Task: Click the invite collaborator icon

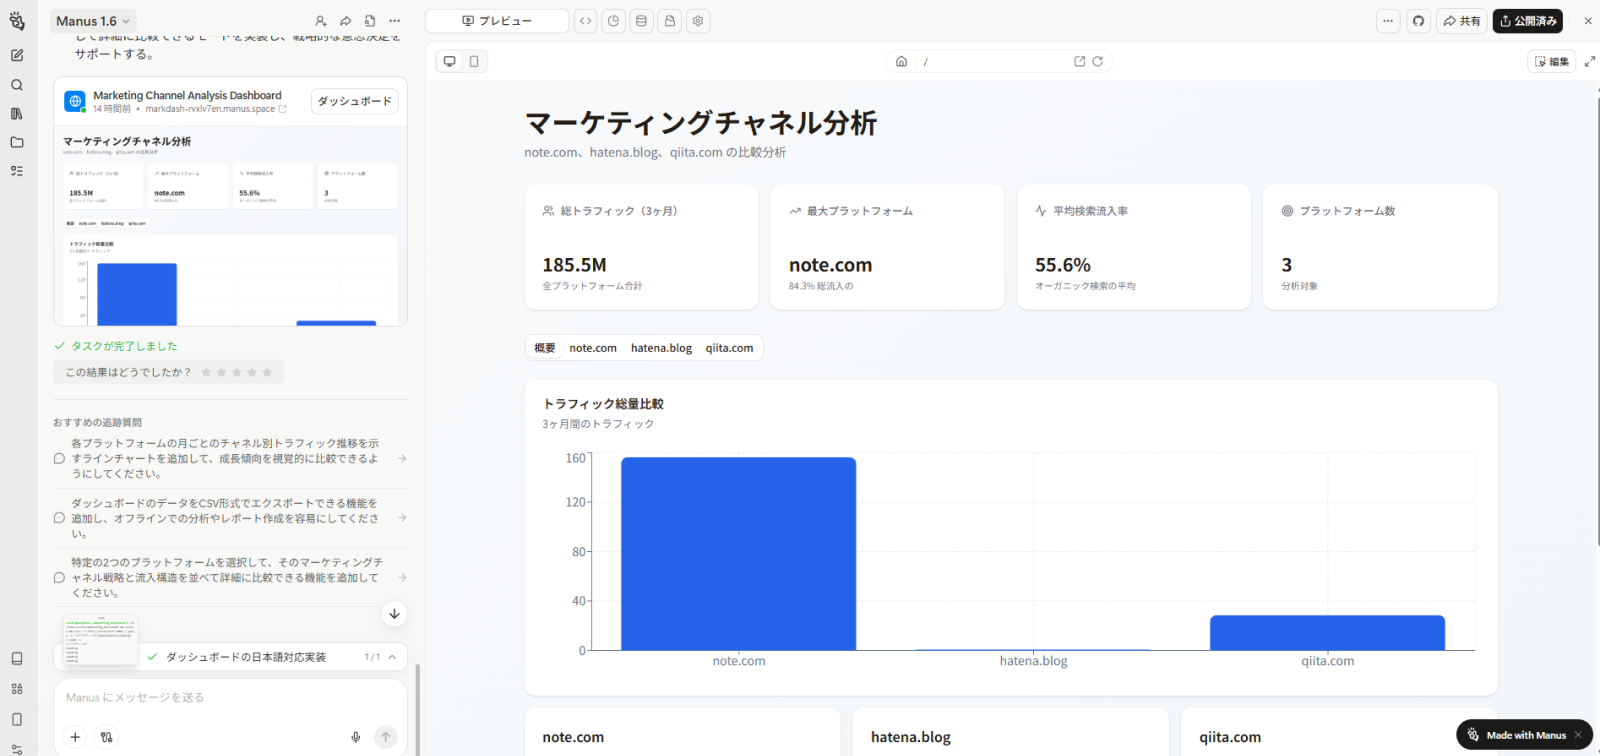Action: [320, 21]
